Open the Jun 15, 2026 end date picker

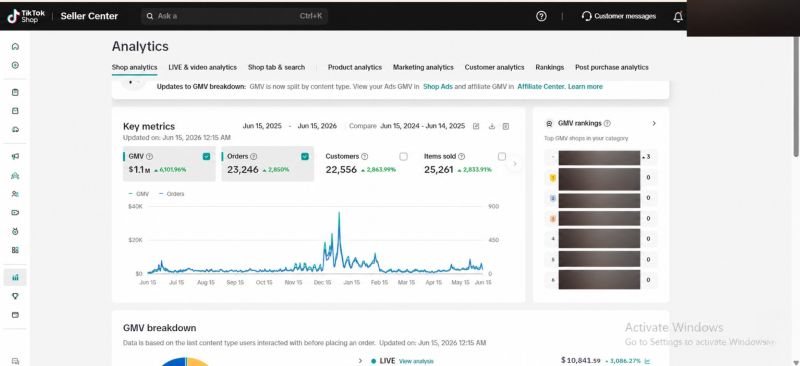[x=317, y=126]
